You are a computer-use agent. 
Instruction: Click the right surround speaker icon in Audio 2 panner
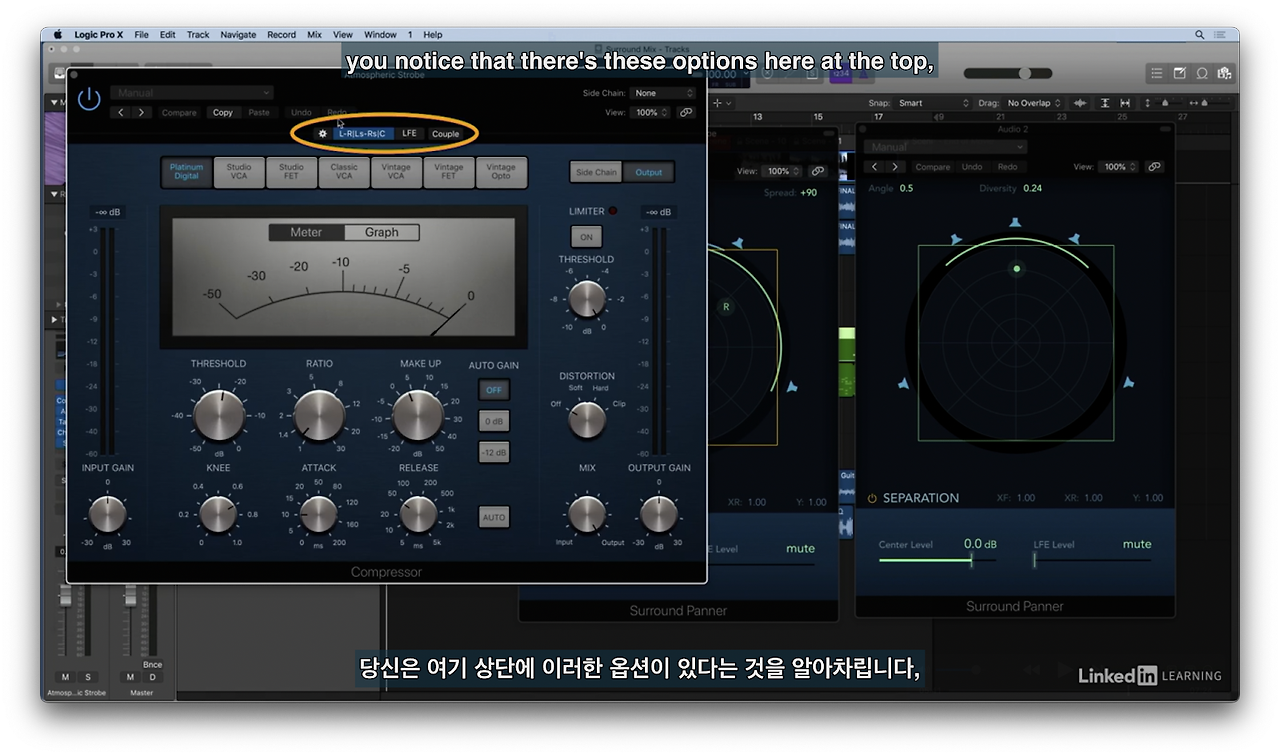1128,382
